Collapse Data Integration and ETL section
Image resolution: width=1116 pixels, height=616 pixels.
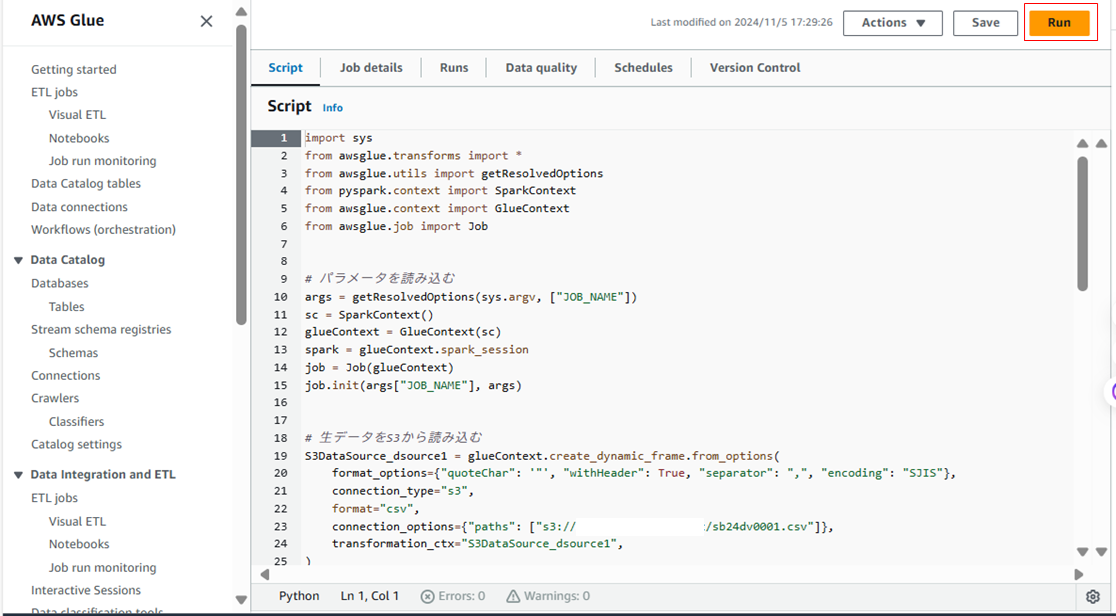(19, 474)
